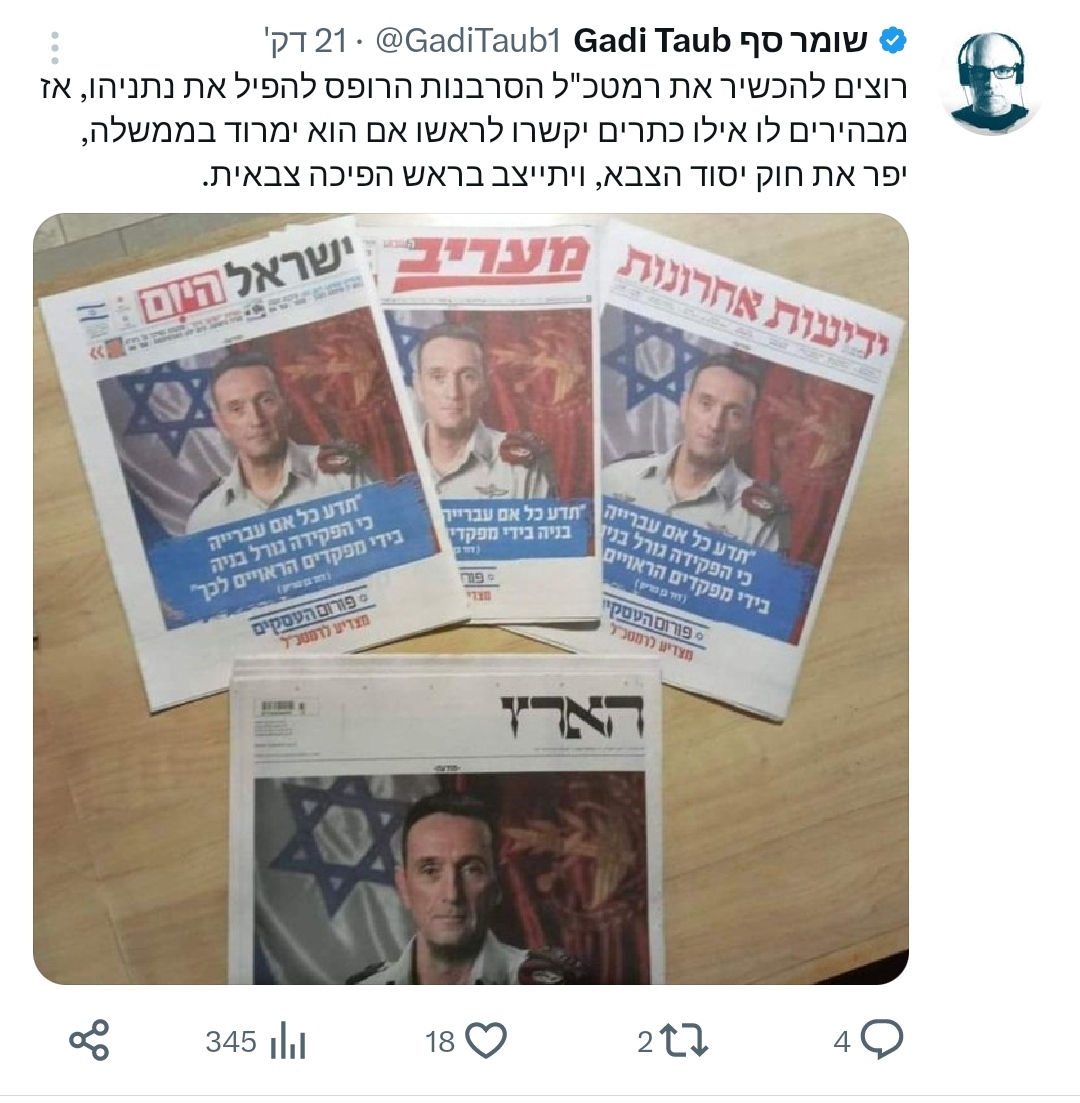Click the @GadiTaub1 handle link
1080x1103 pixels.
coord(469,42)
